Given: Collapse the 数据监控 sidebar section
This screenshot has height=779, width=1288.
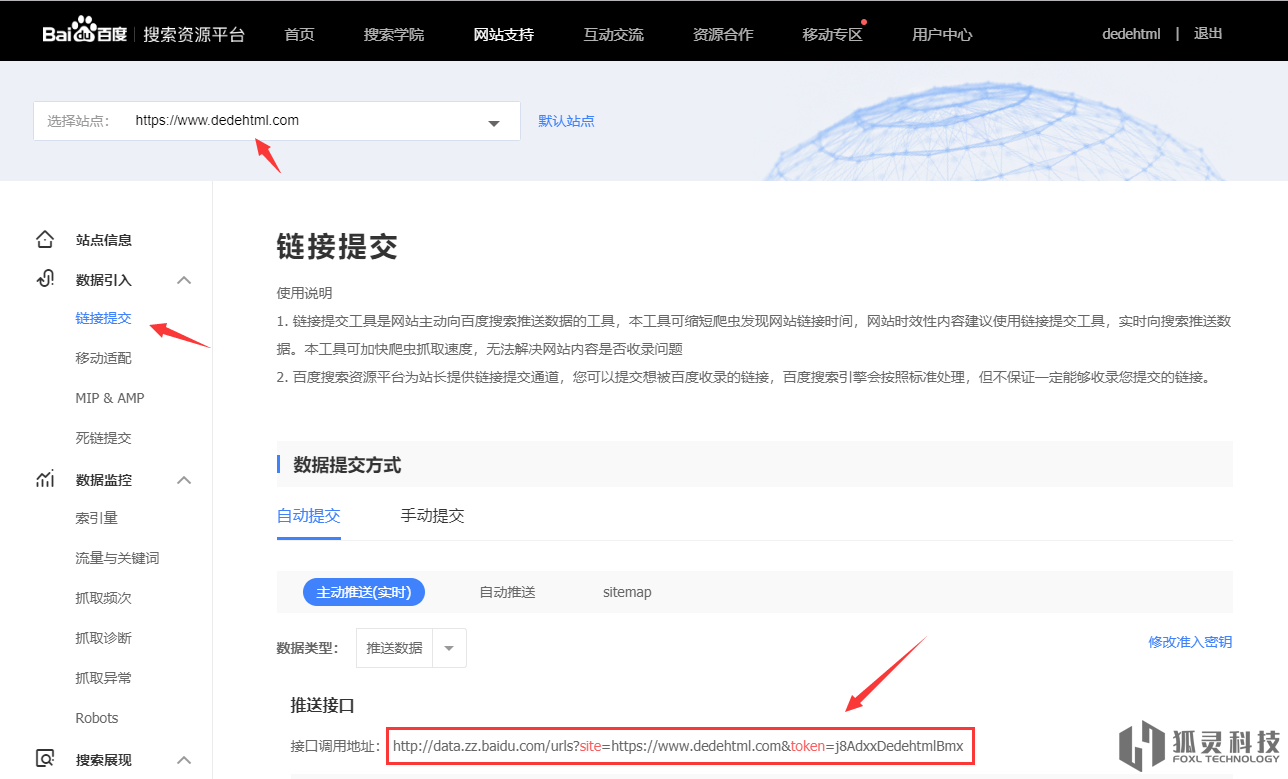Looking at the screenshot, I should click(x=184, y=480).
